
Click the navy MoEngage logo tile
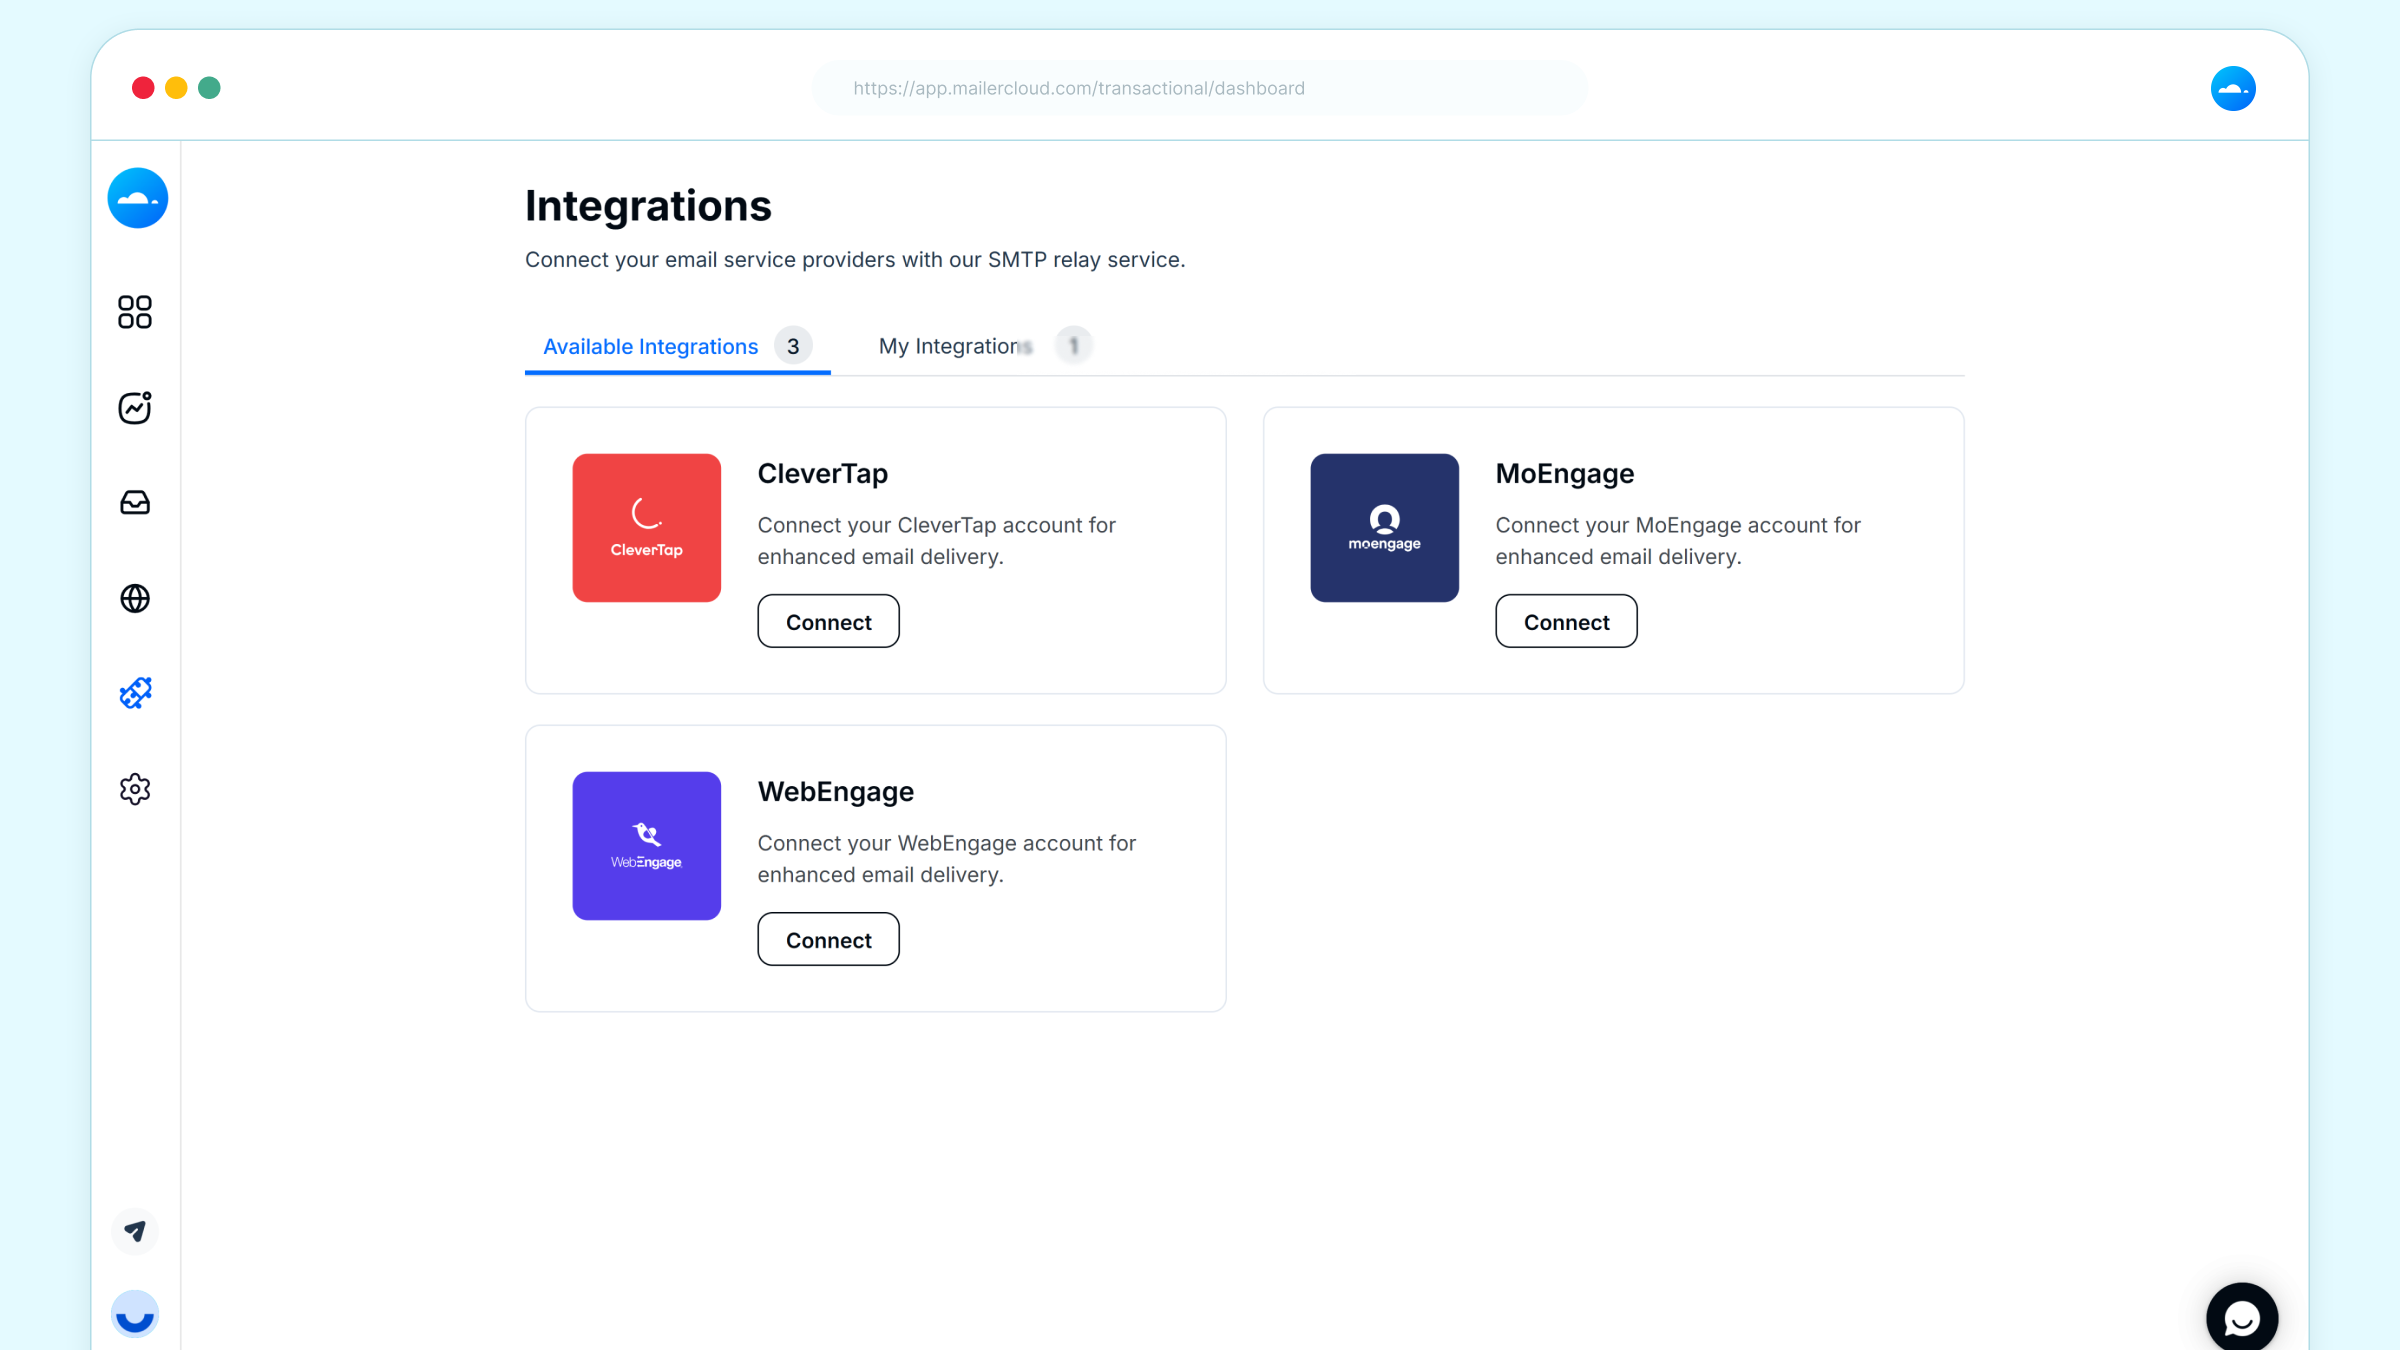1384,528
